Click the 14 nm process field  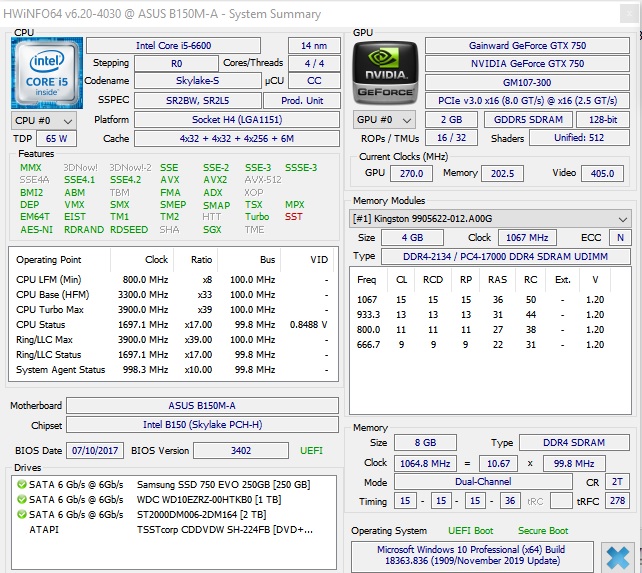tap(314, 45)
